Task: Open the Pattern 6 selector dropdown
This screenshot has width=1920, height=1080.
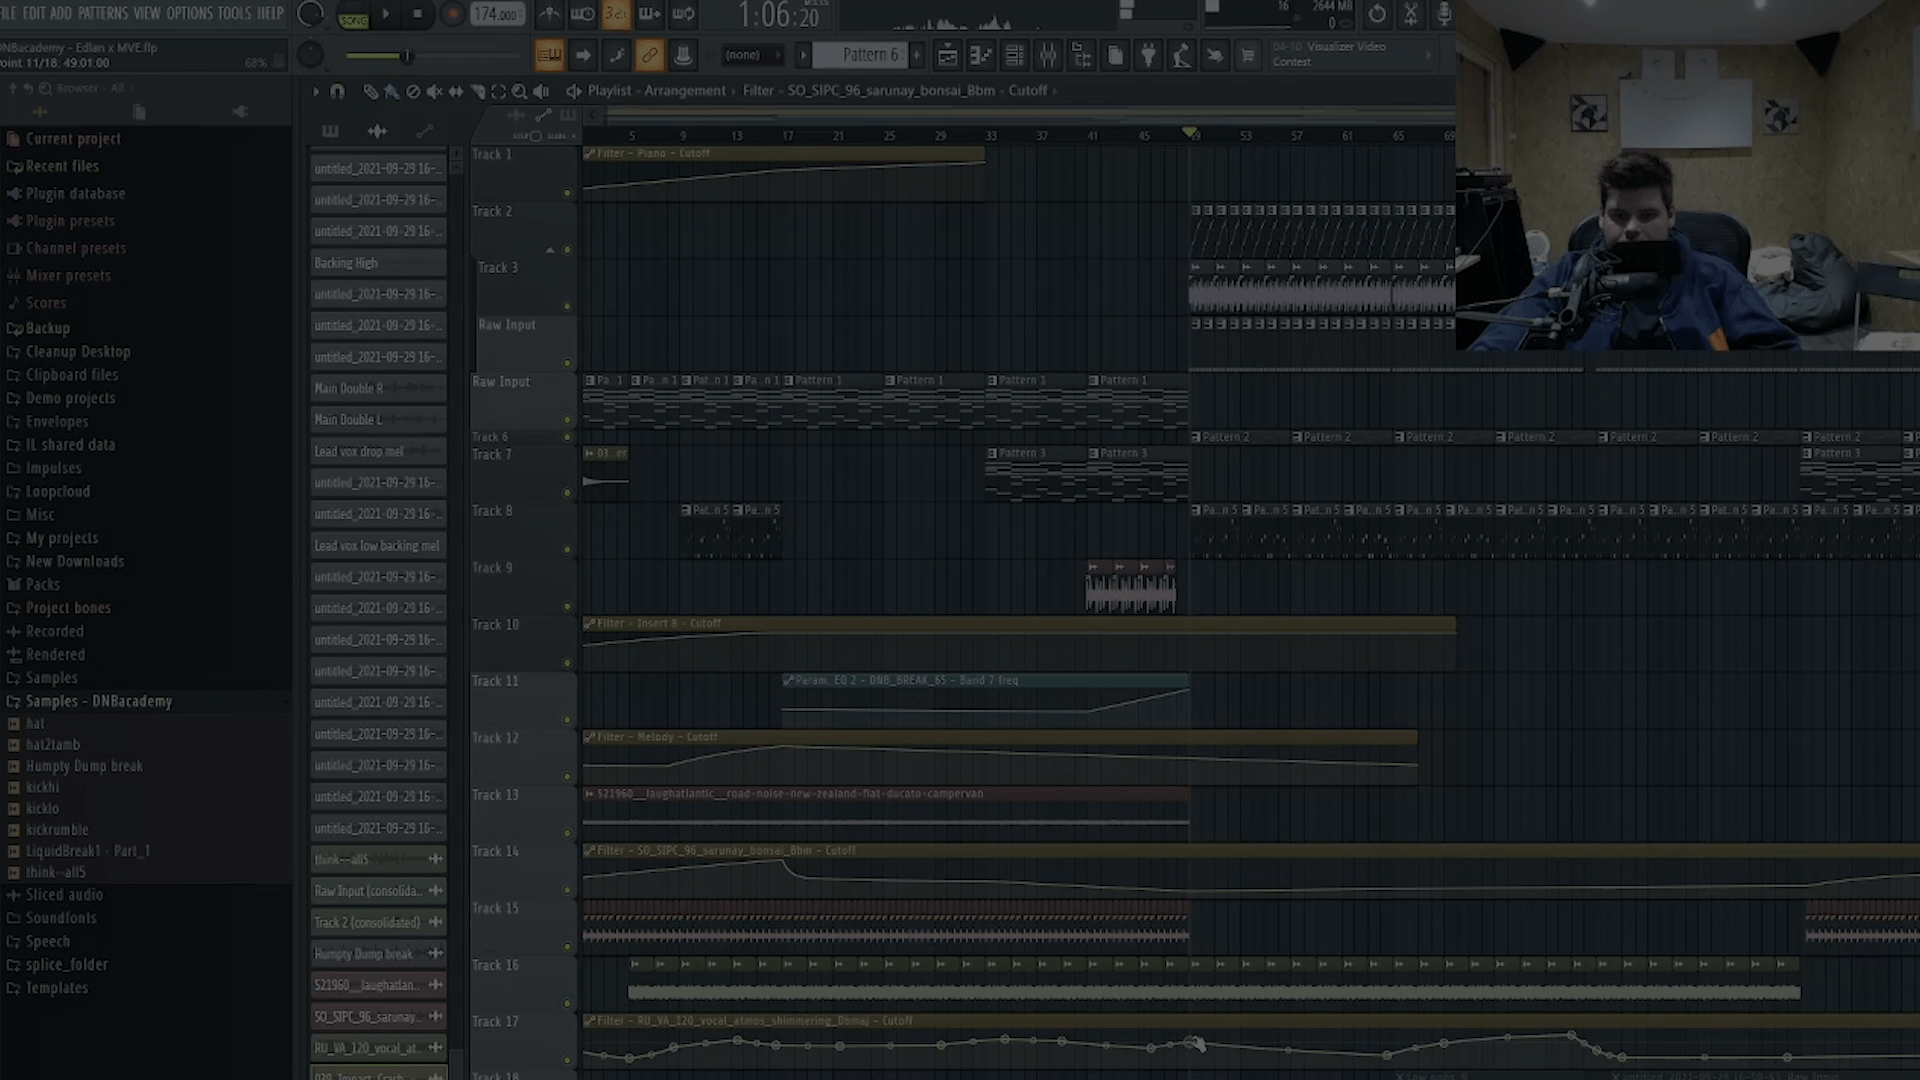Action: tap(865, 55)
